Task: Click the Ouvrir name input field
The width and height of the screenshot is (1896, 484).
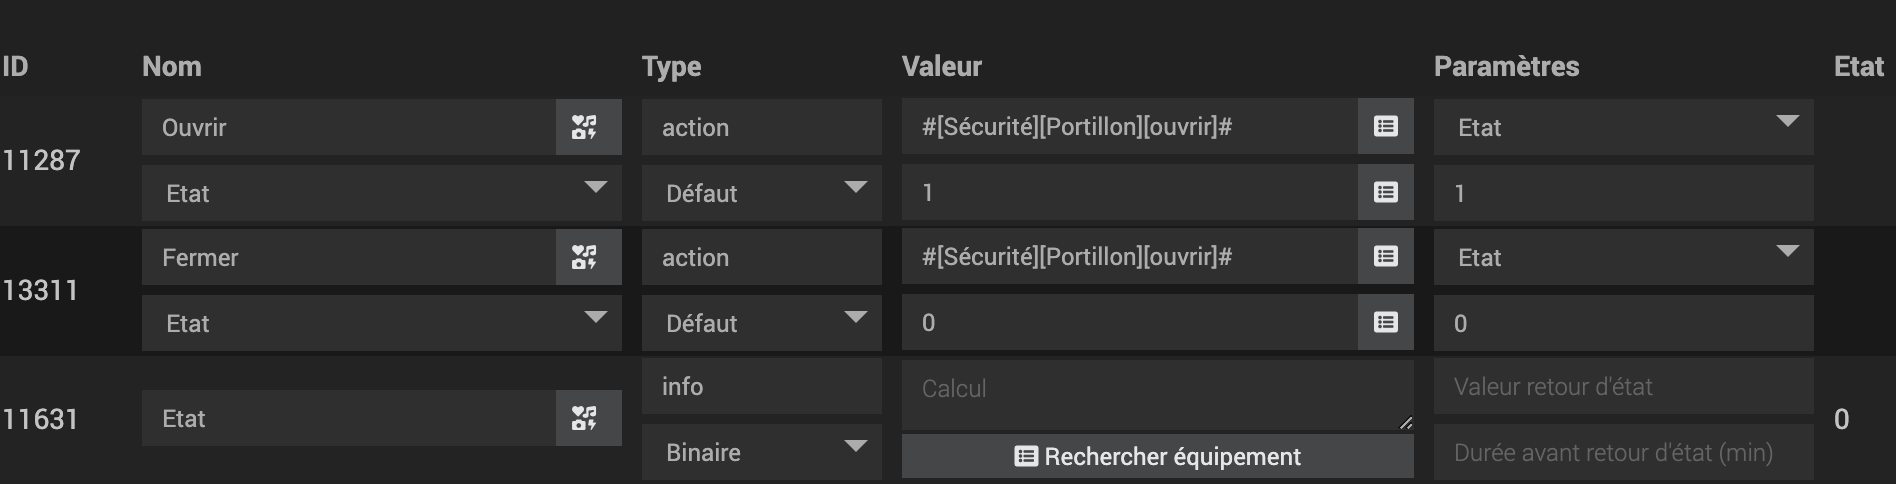Action: click(348, 127)
